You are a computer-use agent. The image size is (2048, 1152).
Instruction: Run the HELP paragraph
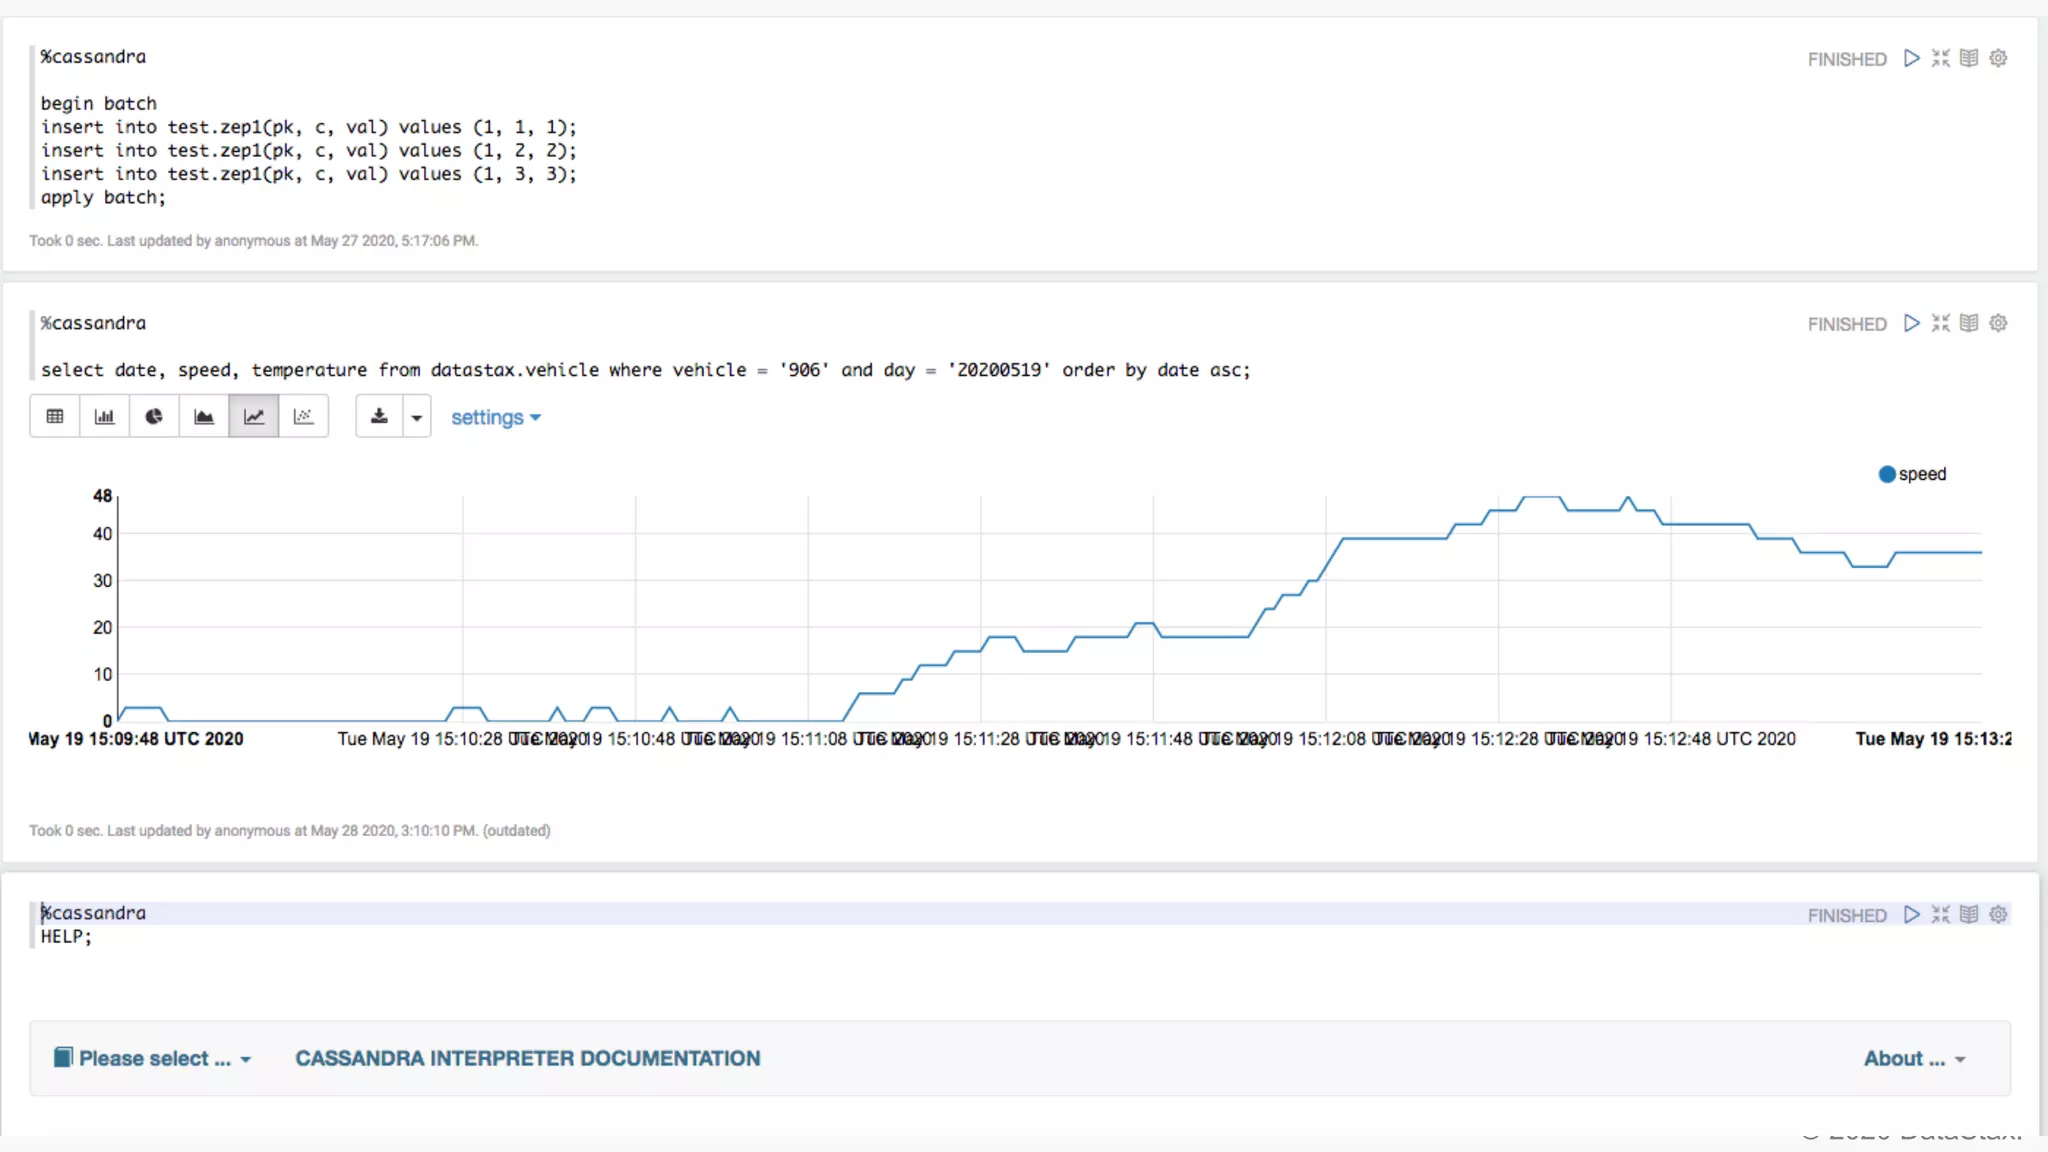click(1911, 914)
